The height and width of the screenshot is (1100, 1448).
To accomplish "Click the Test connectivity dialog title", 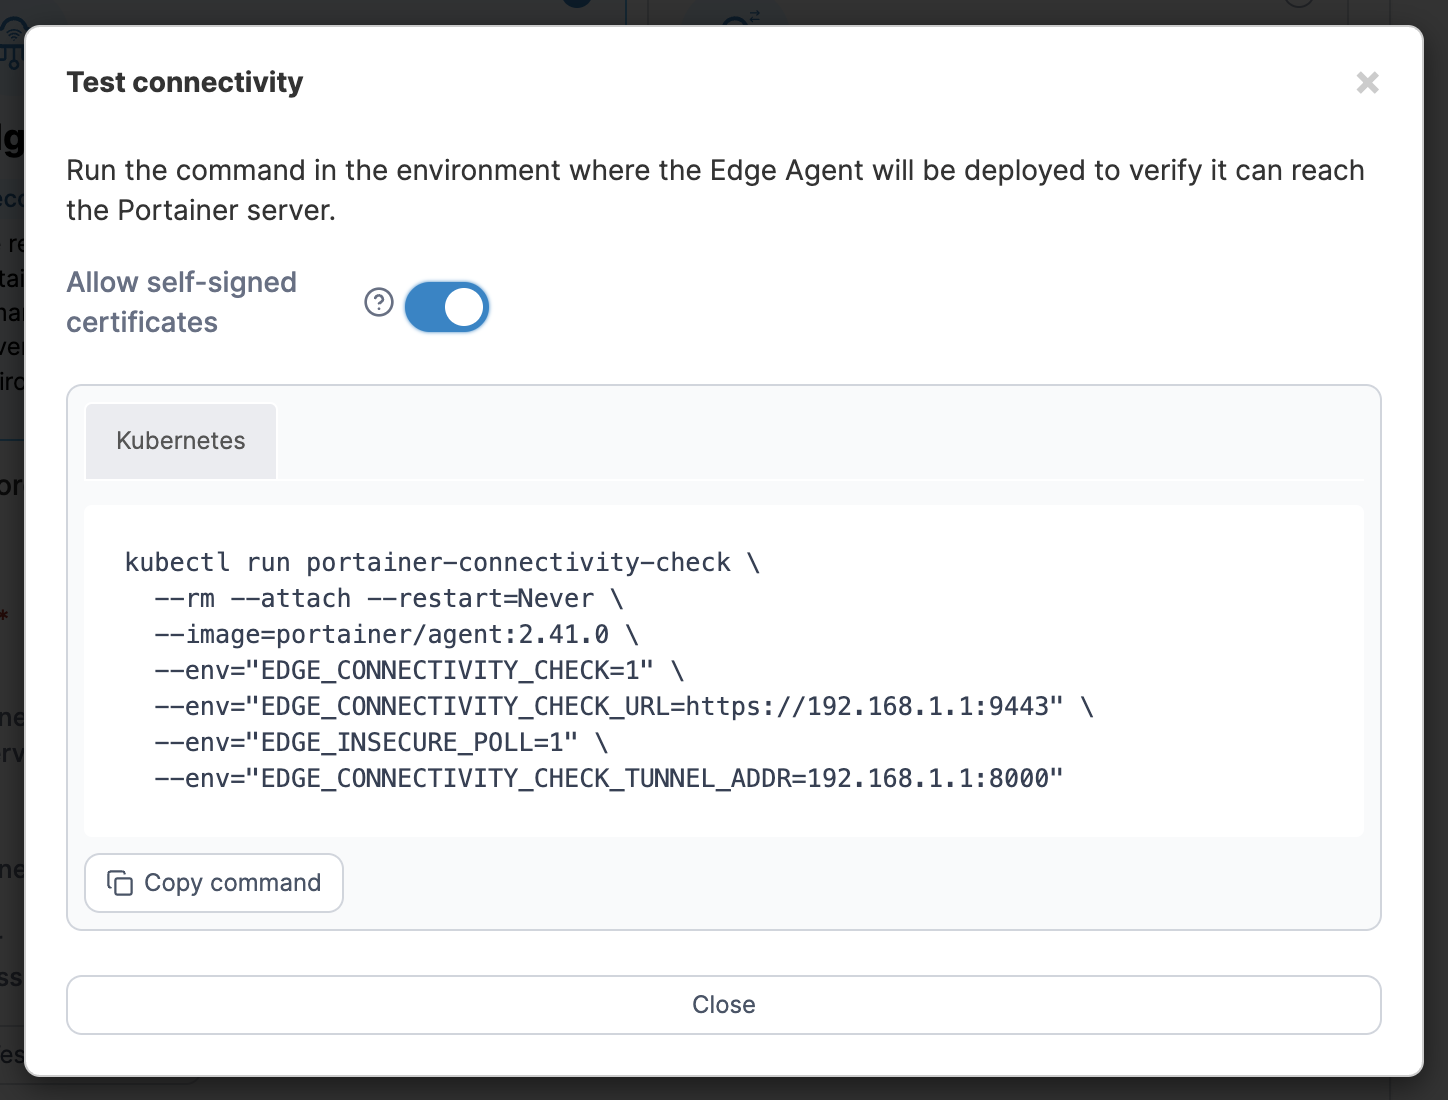I will pyautogui.click(x=185, y=82).
